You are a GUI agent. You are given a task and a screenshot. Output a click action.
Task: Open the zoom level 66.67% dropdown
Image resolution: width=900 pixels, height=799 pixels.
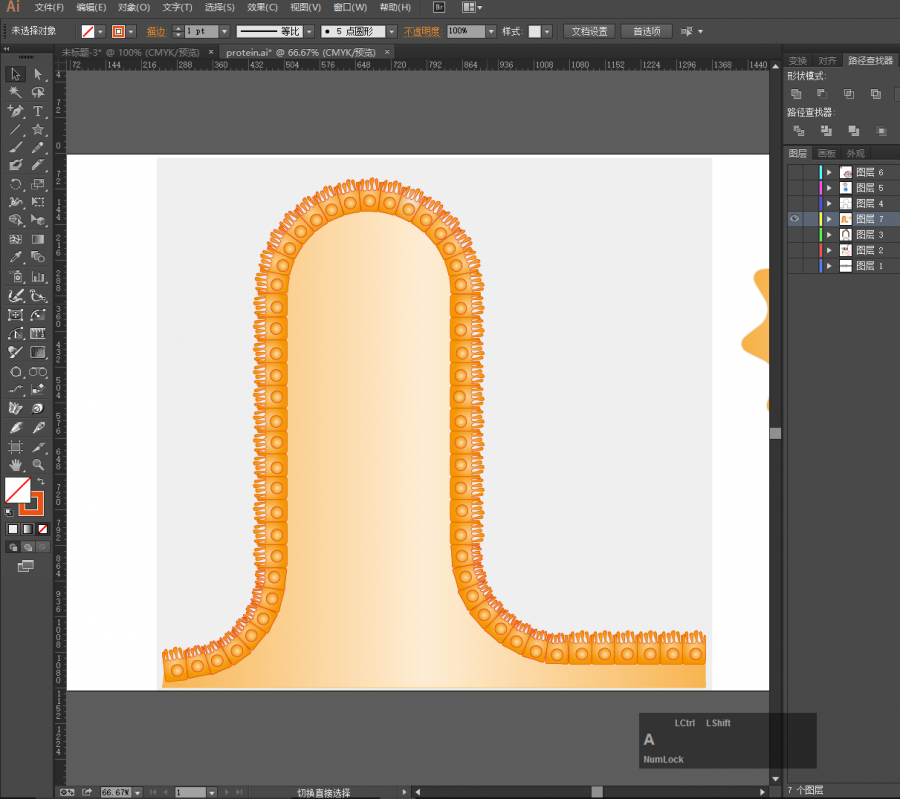137,792
